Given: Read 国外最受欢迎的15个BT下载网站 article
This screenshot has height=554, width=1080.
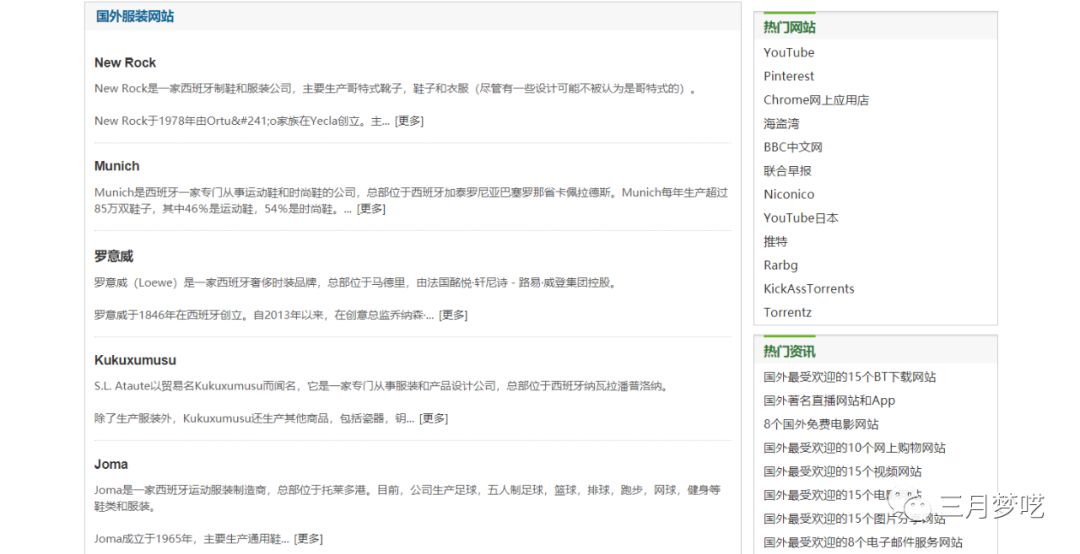Looking at the screenshot, I should [x=850, y=377].
